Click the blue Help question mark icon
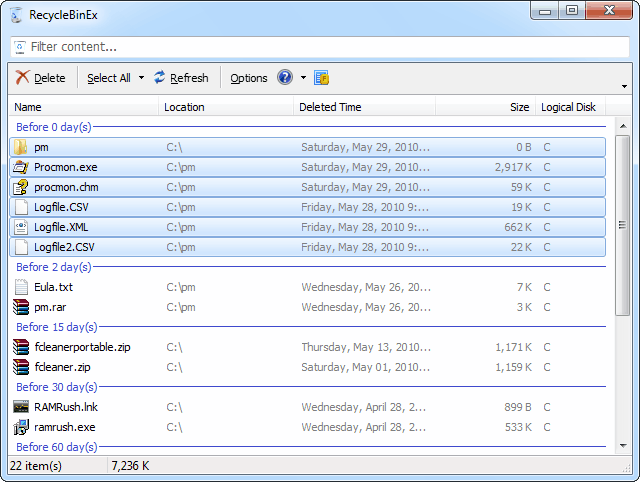 point(285,78)
